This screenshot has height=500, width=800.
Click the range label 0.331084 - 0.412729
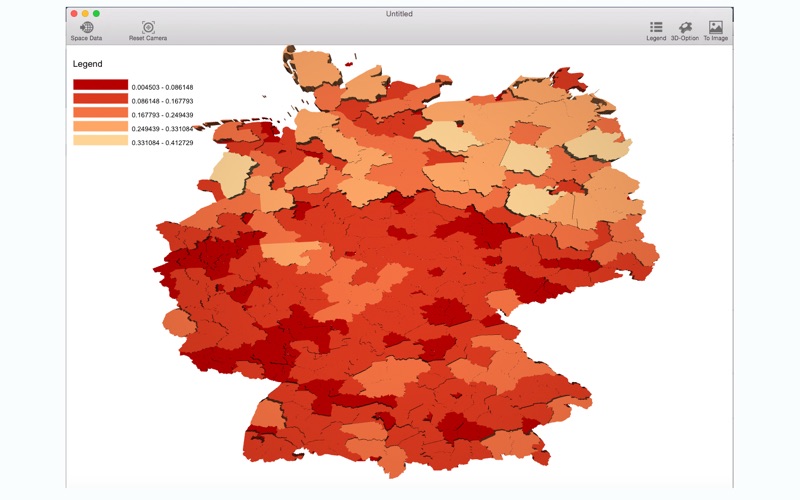tap(162, 143)
